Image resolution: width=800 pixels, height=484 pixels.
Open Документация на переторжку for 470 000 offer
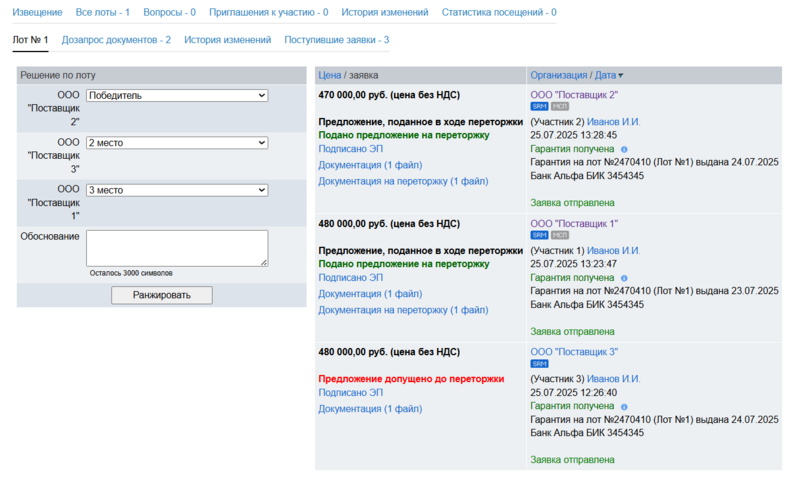tap(402, 181)
